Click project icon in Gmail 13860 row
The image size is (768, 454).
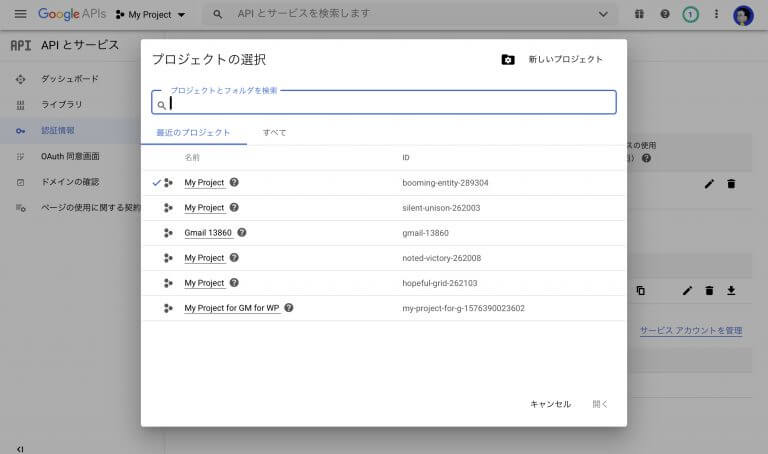168,233
